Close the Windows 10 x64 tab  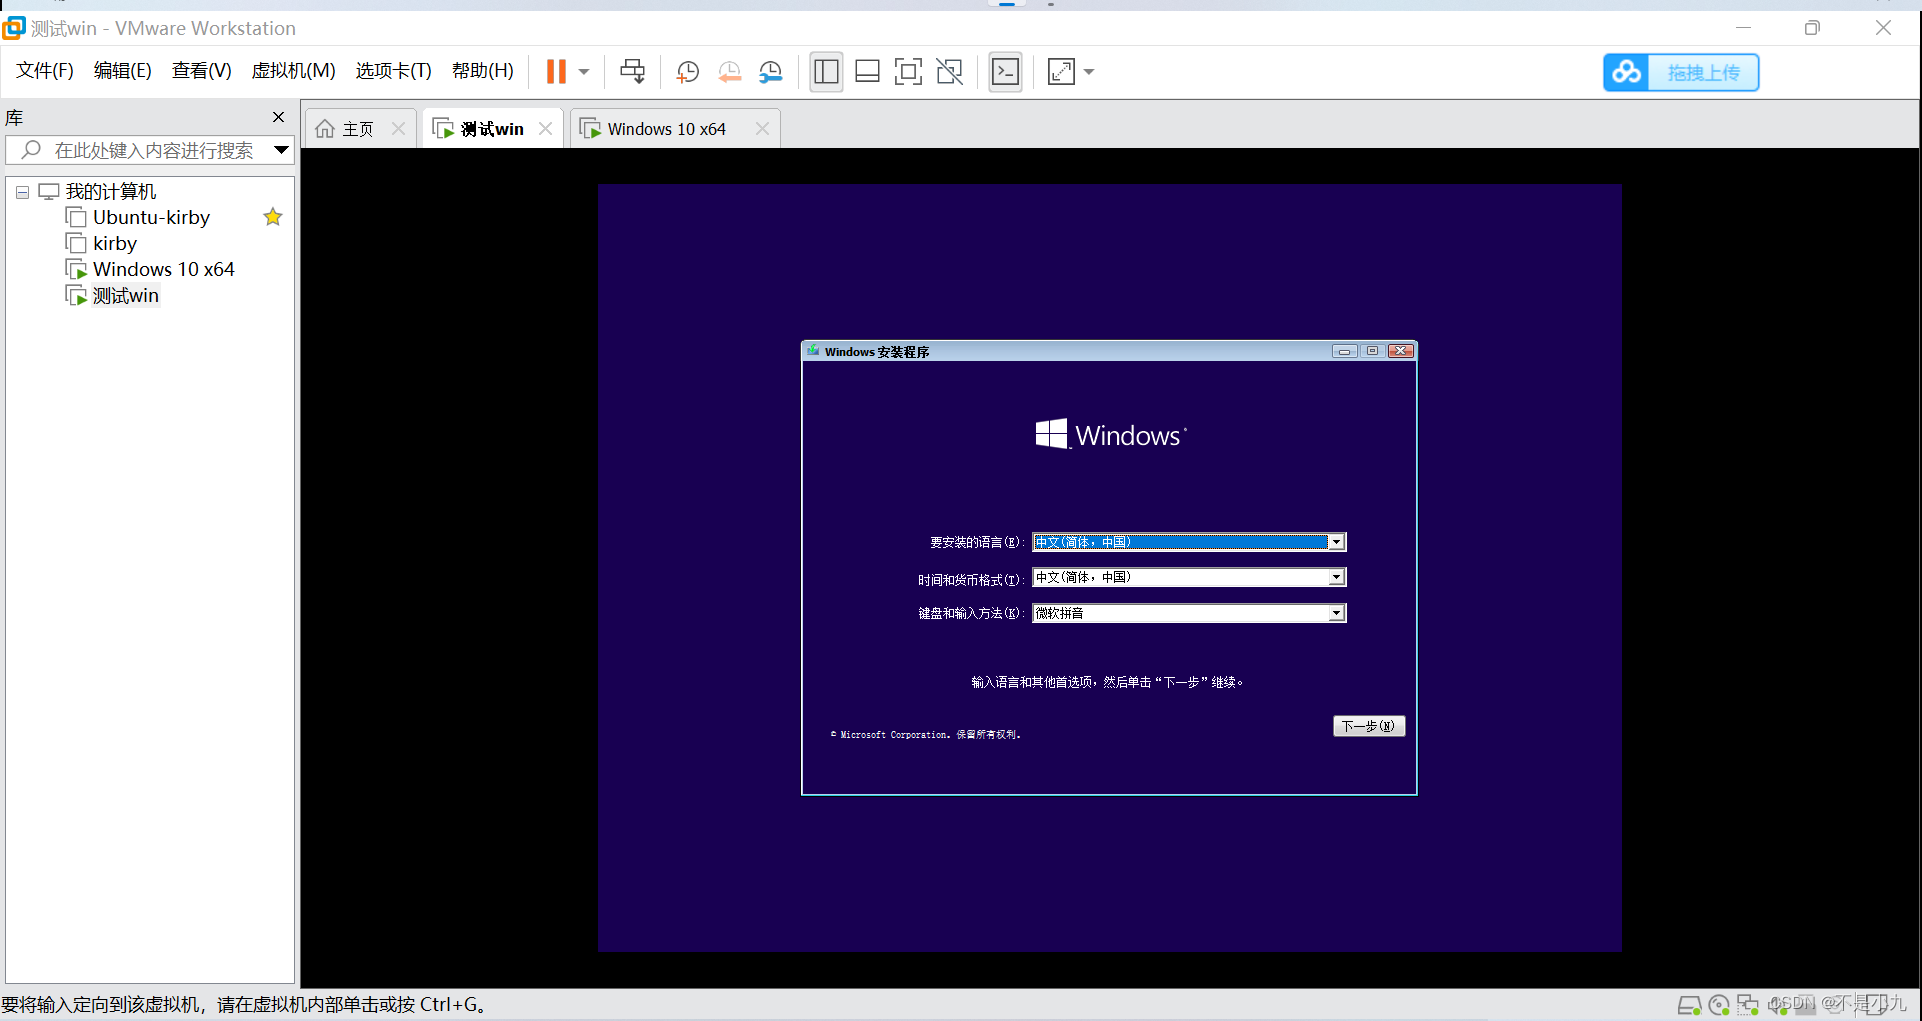(x=762, y=129)
